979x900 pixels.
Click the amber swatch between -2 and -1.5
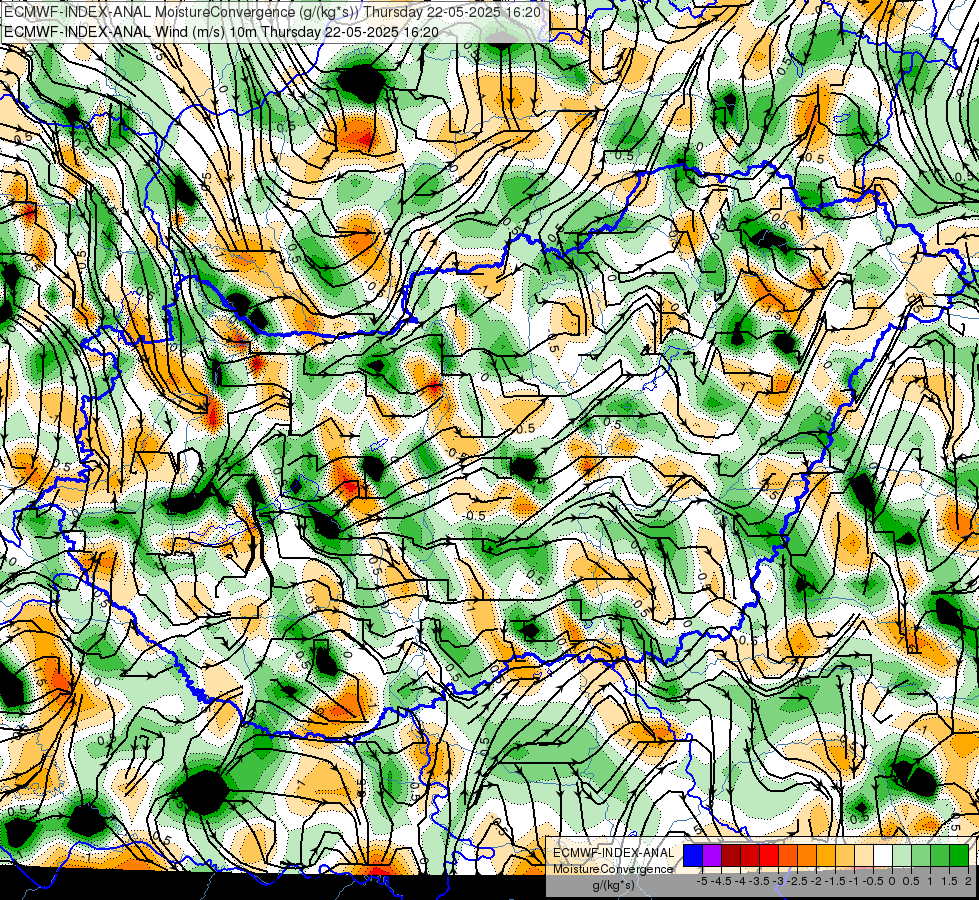pos(825,855)
